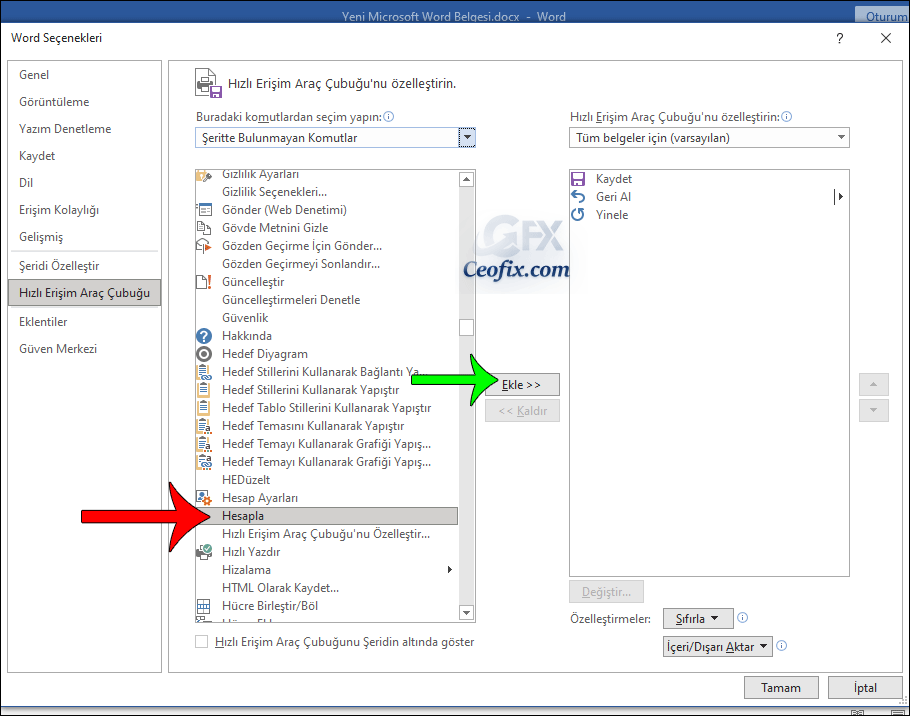Click the Gövde Metnini Gizle icon
The width and height of the screenshot is (910, 716).
(x=204, y=228)
